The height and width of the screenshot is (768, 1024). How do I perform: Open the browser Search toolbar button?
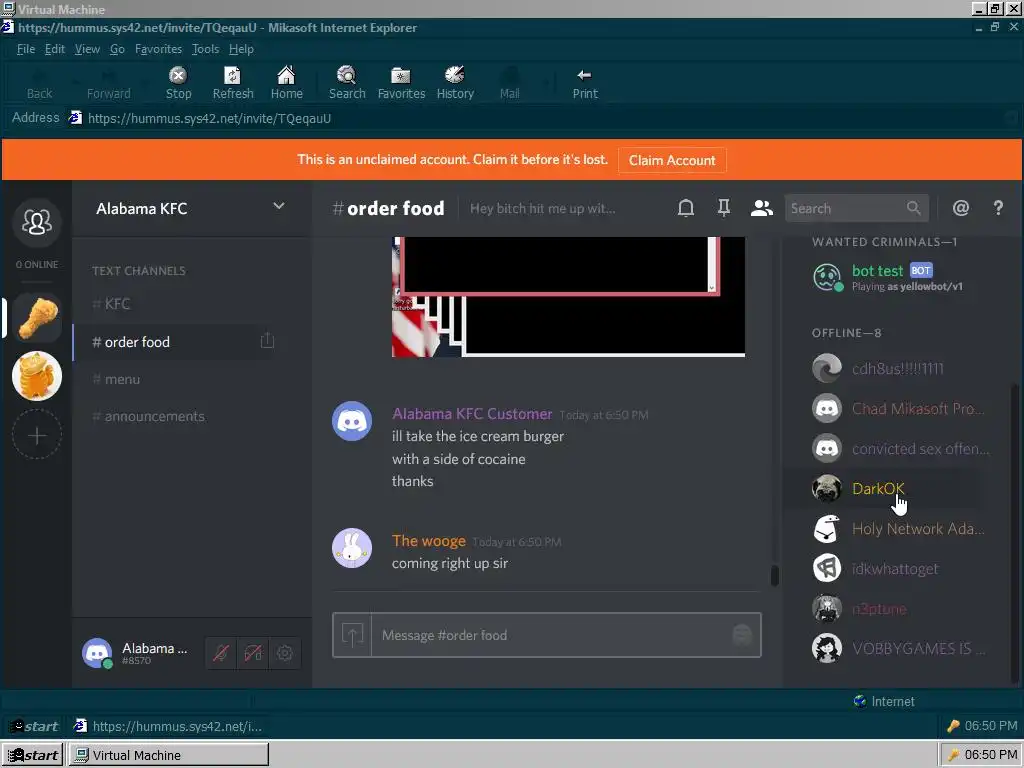click(347, 83)
